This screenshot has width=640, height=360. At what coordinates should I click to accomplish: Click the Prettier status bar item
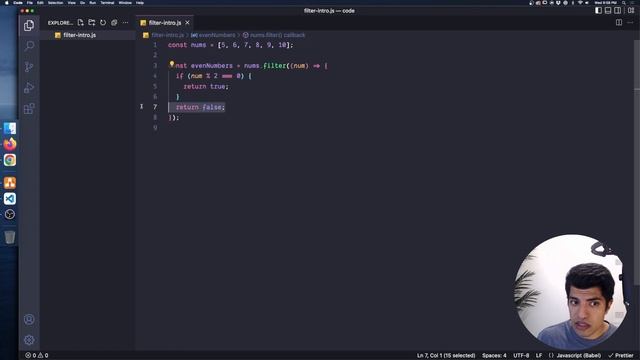tap(620, 355)
